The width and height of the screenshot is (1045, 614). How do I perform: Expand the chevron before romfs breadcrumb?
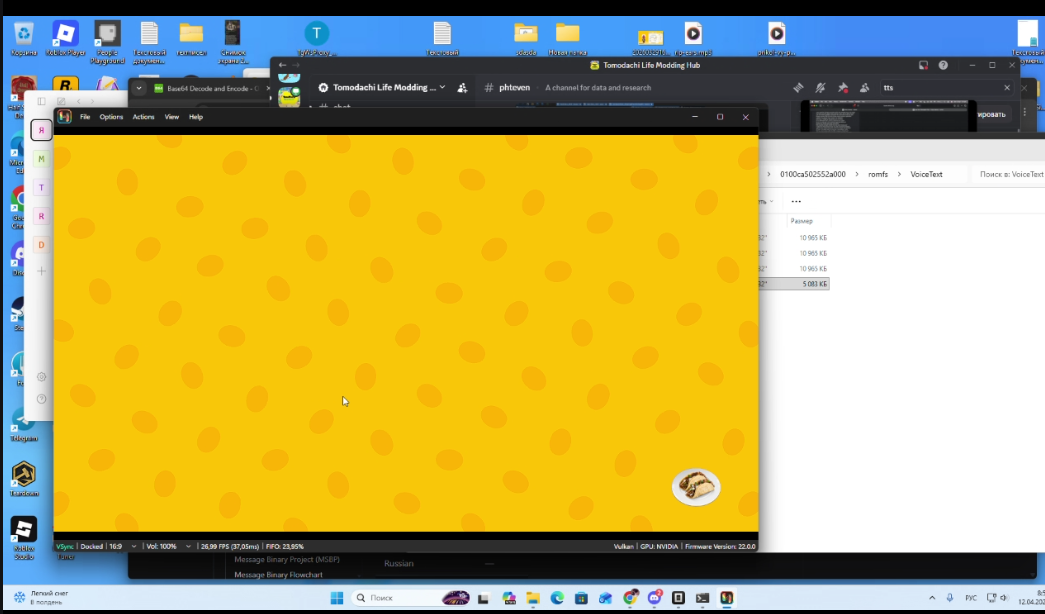point(857,174)
